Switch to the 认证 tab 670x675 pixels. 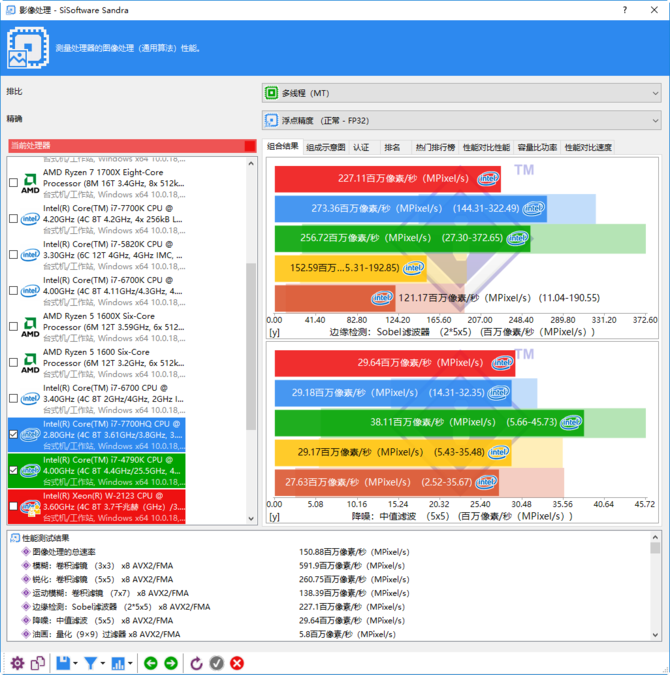point(361,148)
